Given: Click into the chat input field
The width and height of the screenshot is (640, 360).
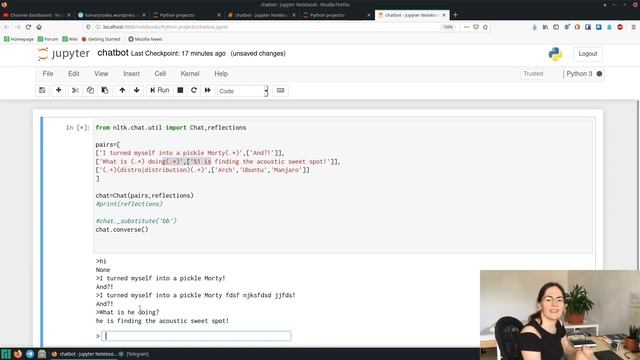Looking at the screenshot, I should (196, 336).
